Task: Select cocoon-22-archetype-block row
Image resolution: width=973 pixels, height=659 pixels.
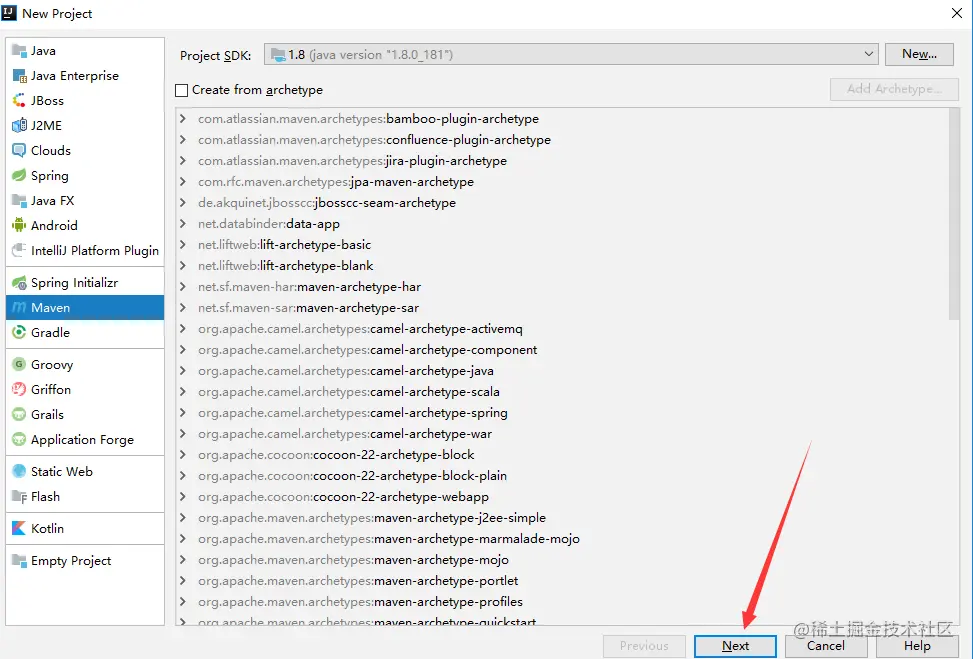Action: pyautogui.click(x=562, y=455)
